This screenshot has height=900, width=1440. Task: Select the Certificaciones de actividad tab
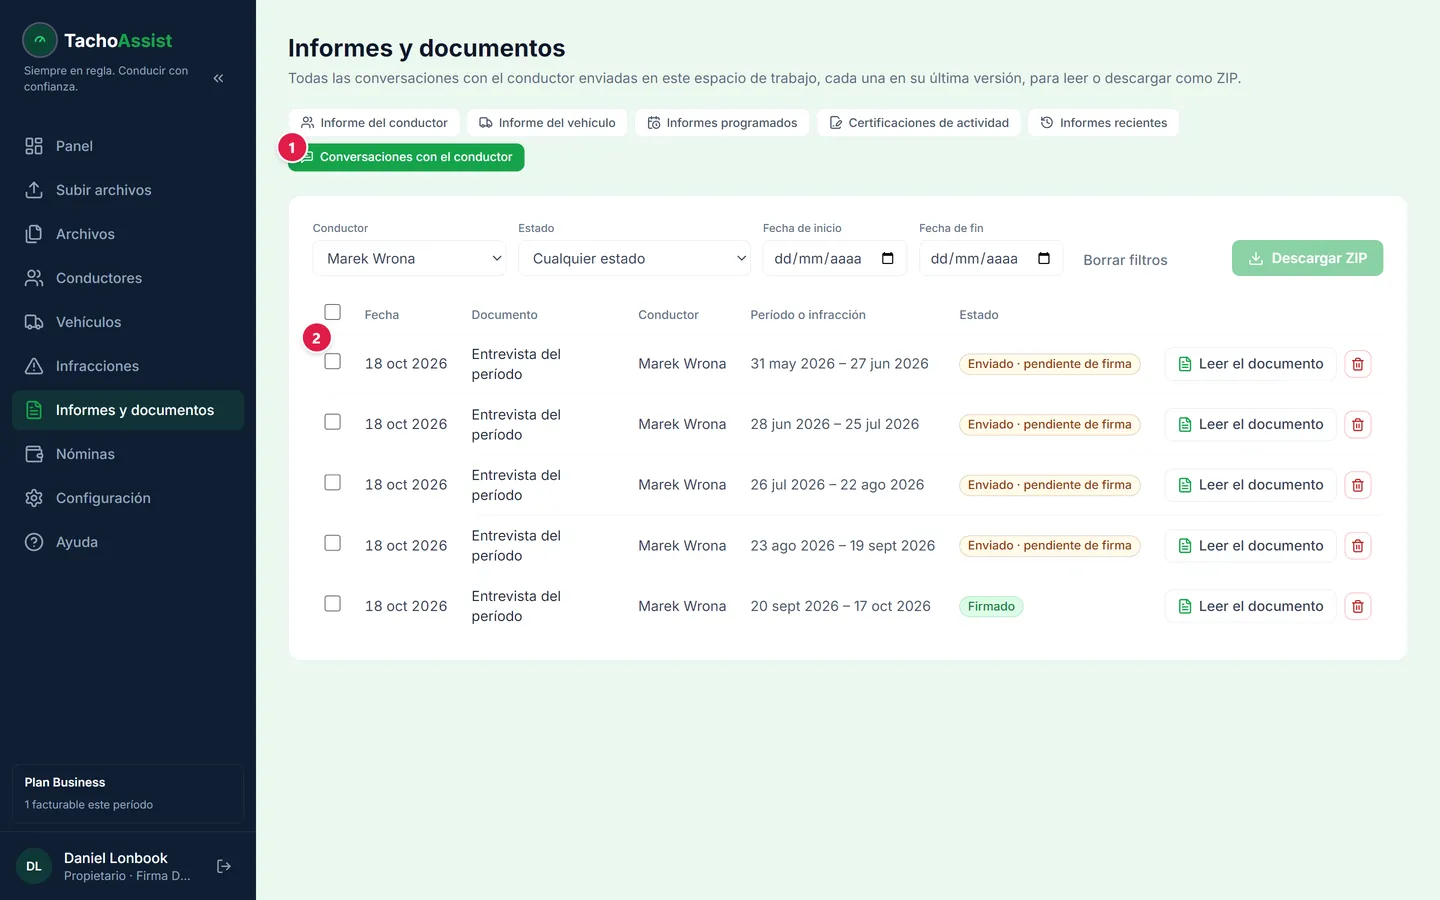click(x=918, y=123)
